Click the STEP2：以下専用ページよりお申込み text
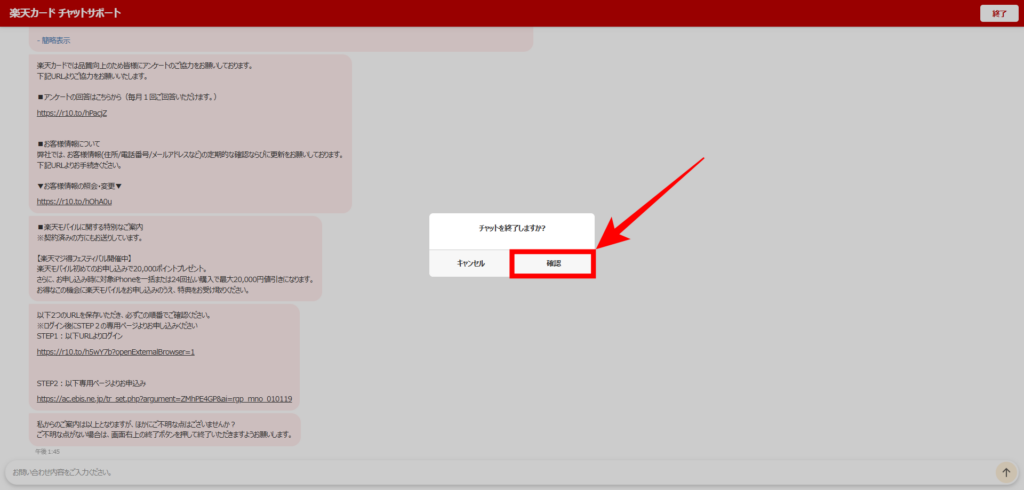1024x490 pixels. 91,383
